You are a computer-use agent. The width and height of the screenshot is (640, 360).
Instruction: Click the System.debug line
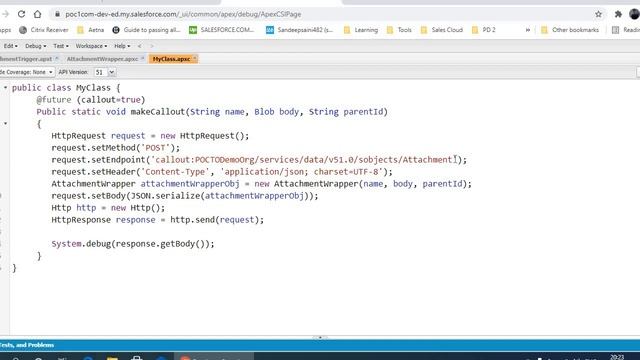coord(133,244)
